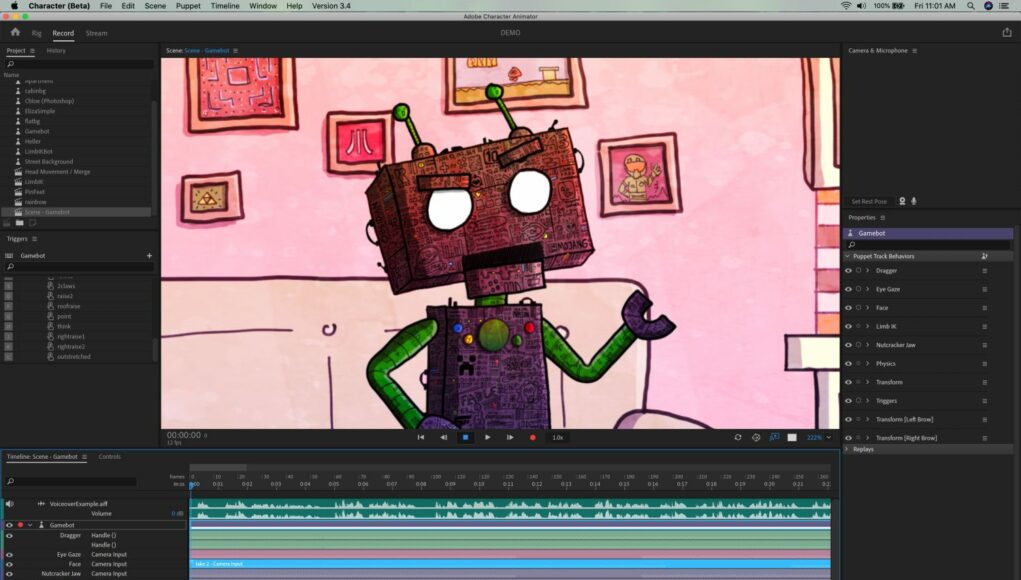Collapse the Puppet Track Behaviors section

[x=847, y=256]
